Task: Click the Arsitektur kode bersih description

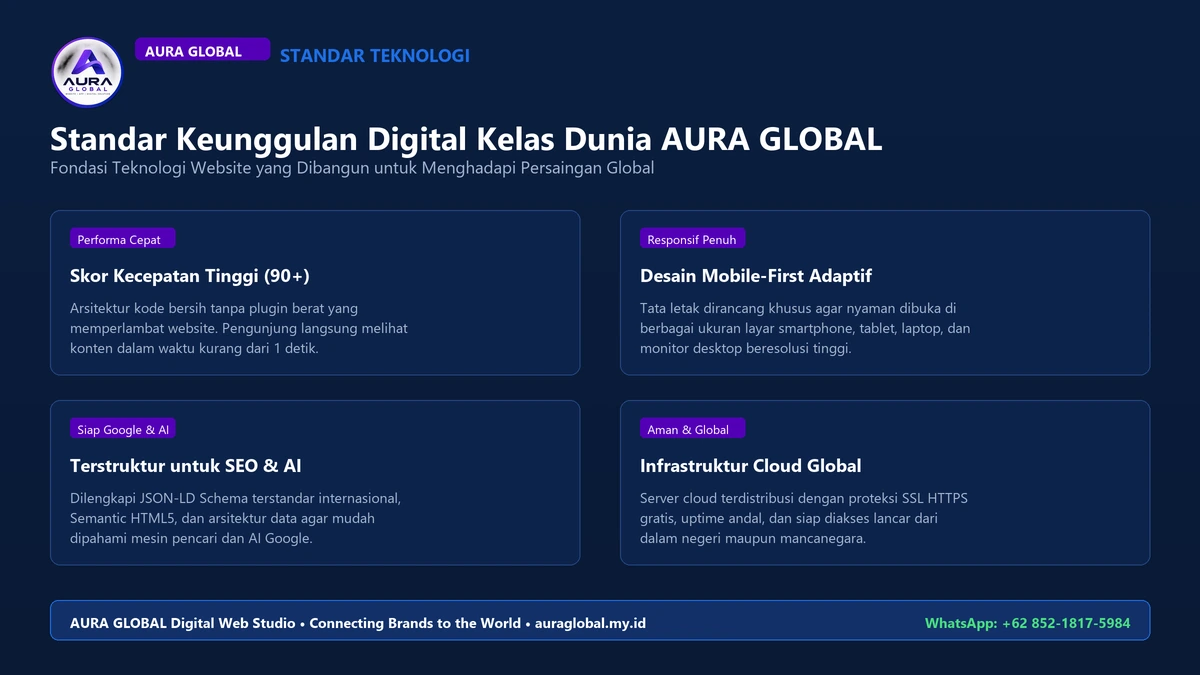Action: (239, 328)
